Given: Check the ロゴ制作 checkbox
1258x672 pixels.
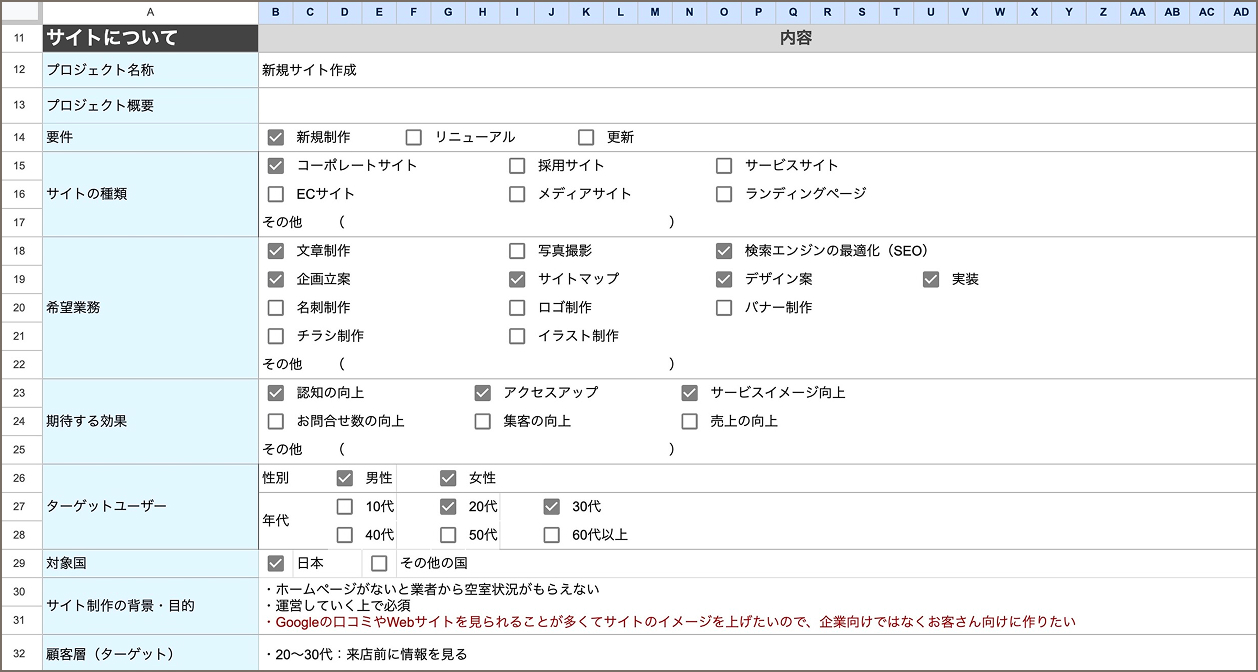Looking at the screenshot, I should coord(517,308).
